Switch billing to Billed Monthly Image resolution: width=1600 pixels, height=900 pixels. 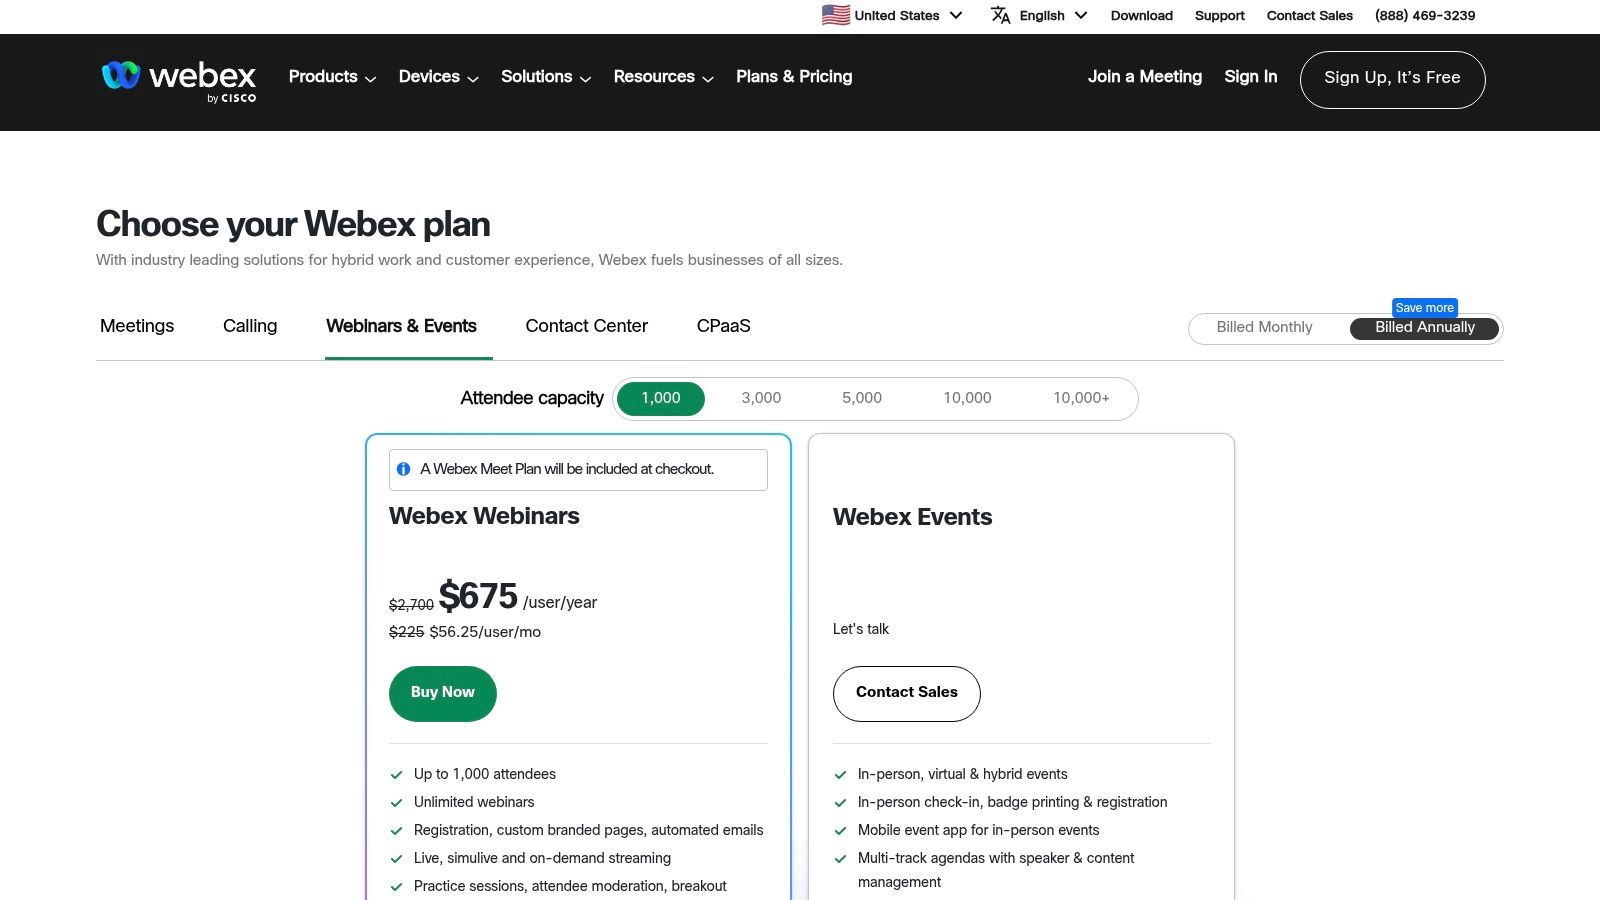point(1264,327)
